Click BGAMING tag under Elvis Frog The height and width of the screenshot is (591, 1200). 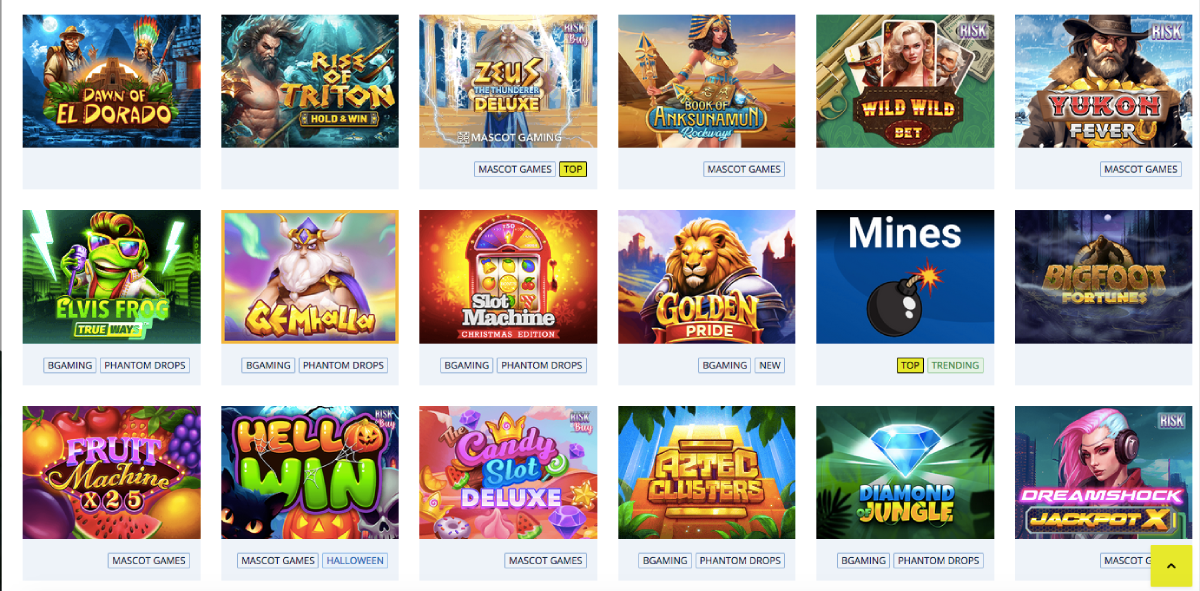pos(70,365)
